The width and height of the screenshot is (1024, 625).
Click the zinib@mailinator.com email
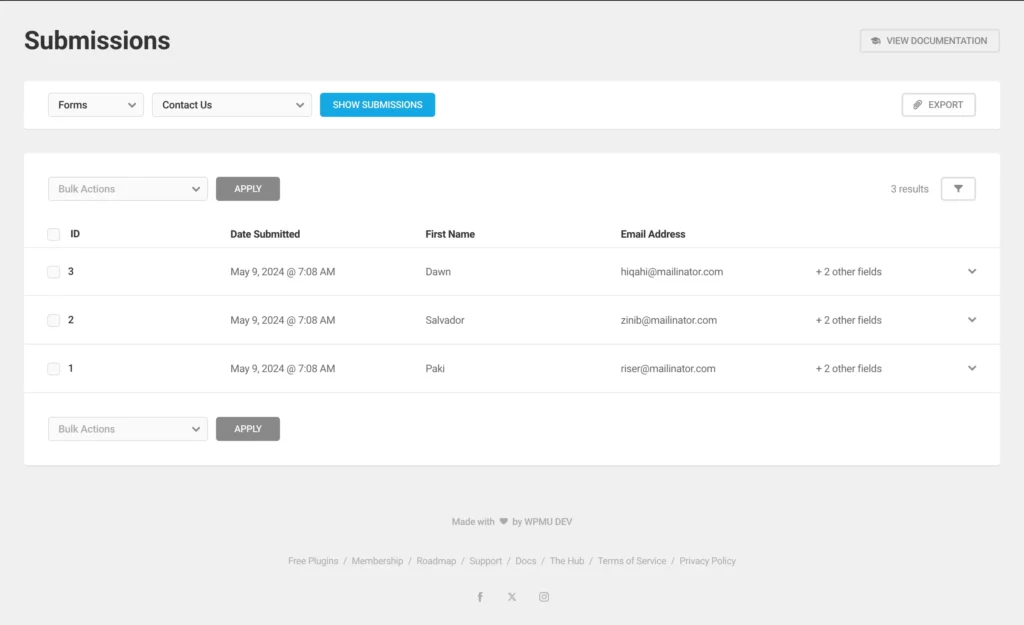pos(669,320)
